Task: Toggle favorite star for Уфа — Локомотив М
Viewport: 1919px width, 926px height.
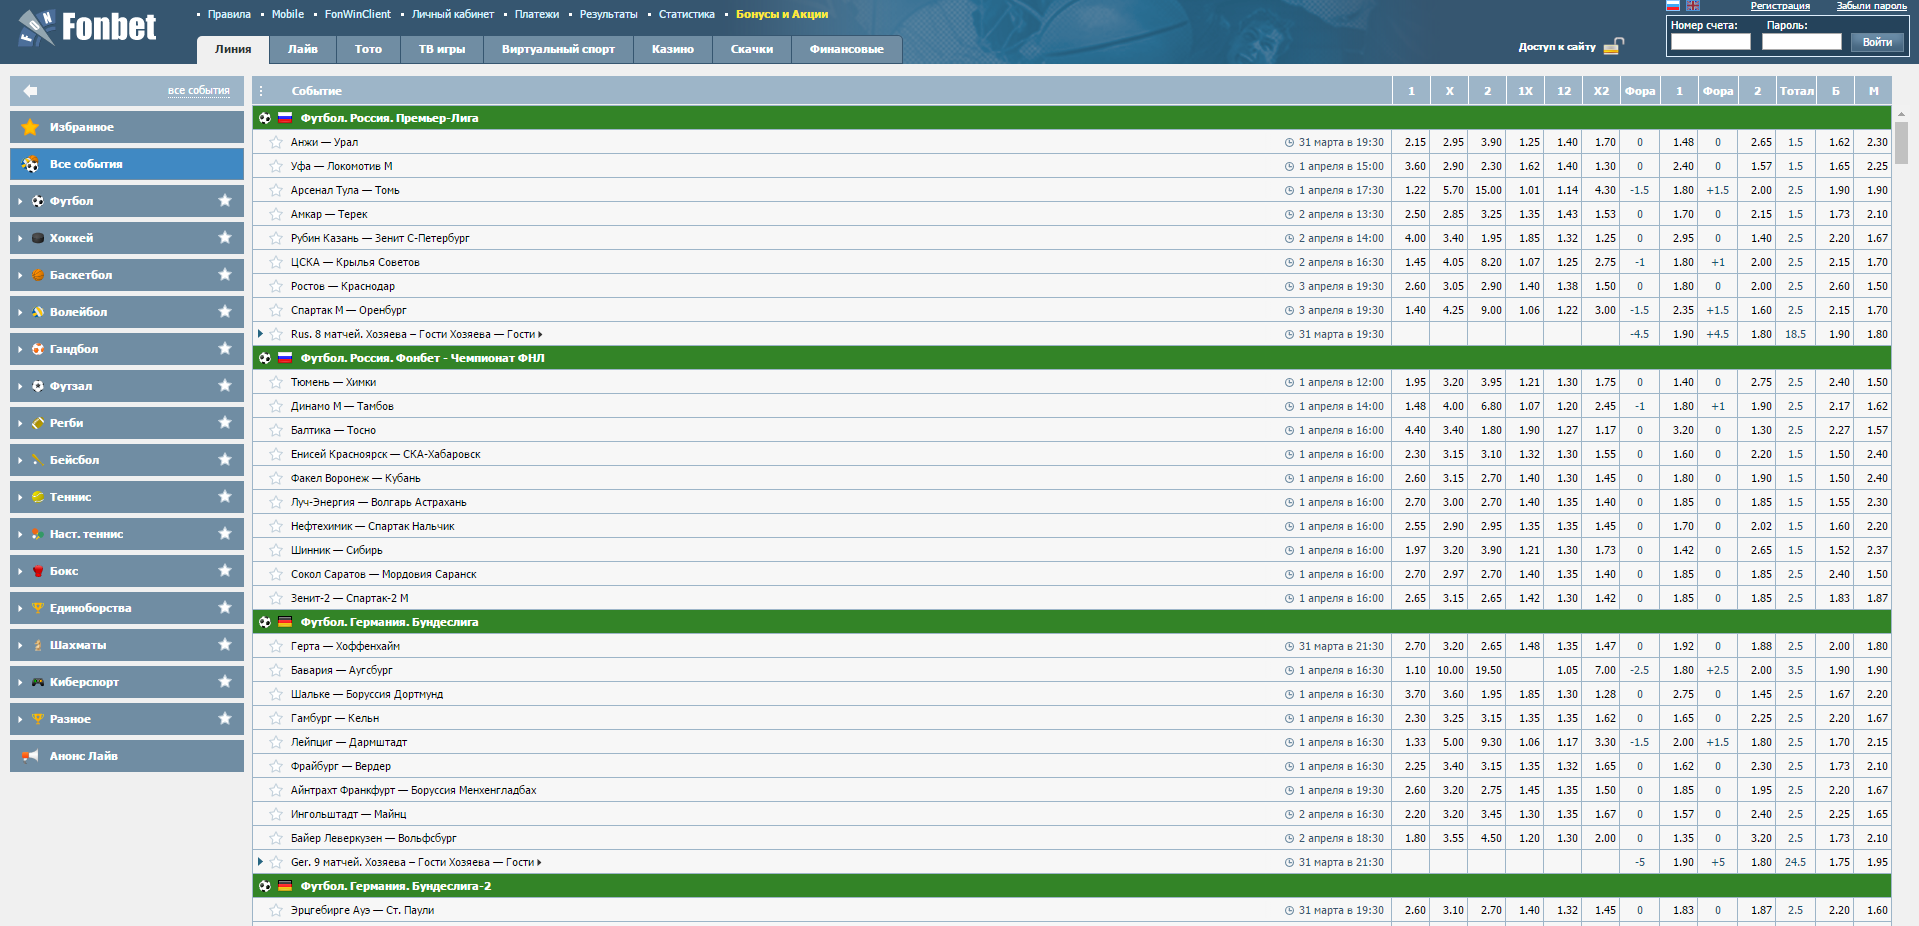Action: [276, 166]
